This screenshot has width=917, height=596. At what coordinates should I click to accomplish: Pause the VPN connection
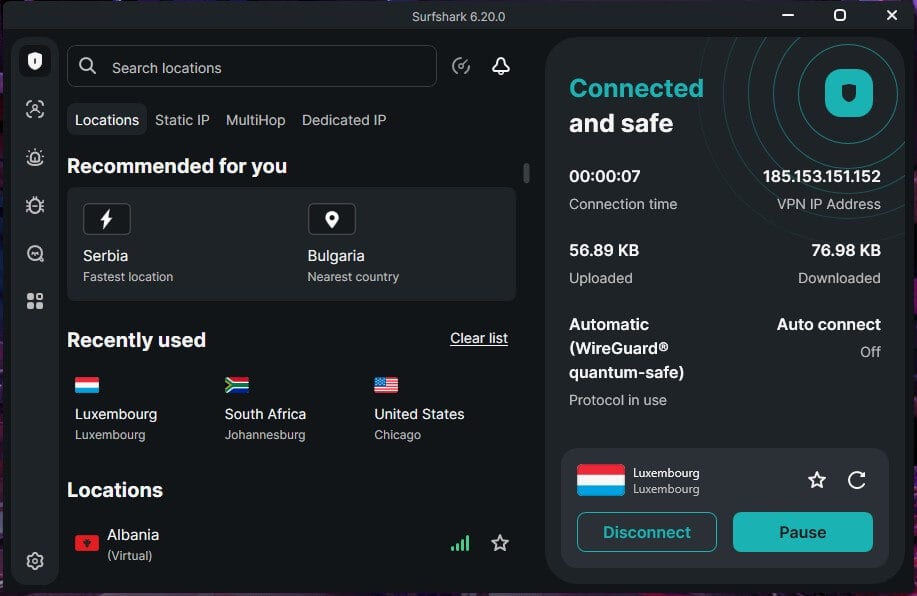click(803, 532)
